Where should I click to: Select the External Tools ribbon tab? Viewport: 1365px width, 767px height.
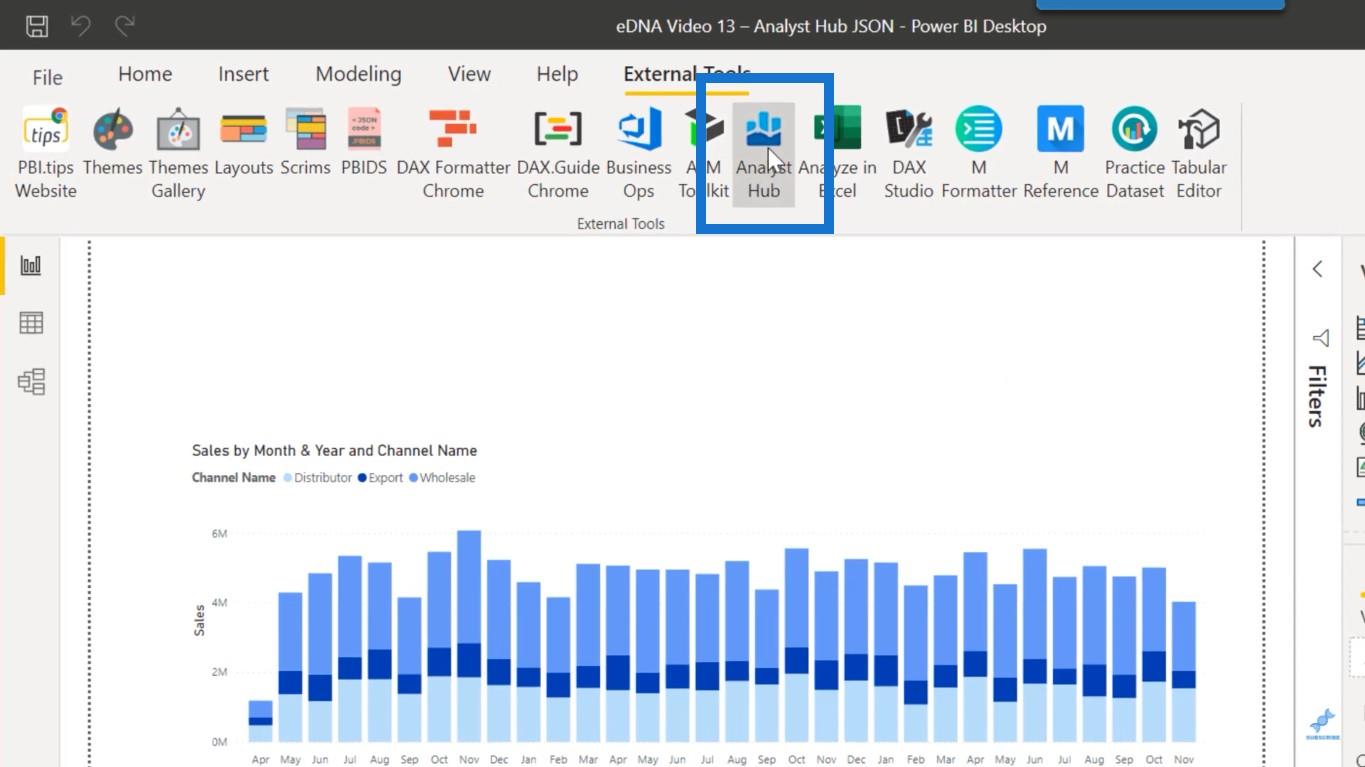point(687,74)
